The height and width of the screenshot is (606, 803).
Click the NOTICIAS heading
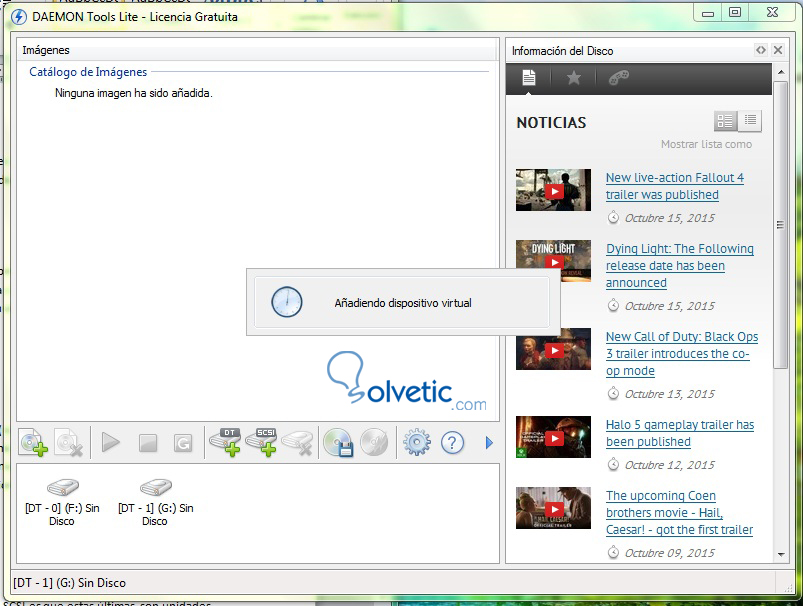coord(551,122)
